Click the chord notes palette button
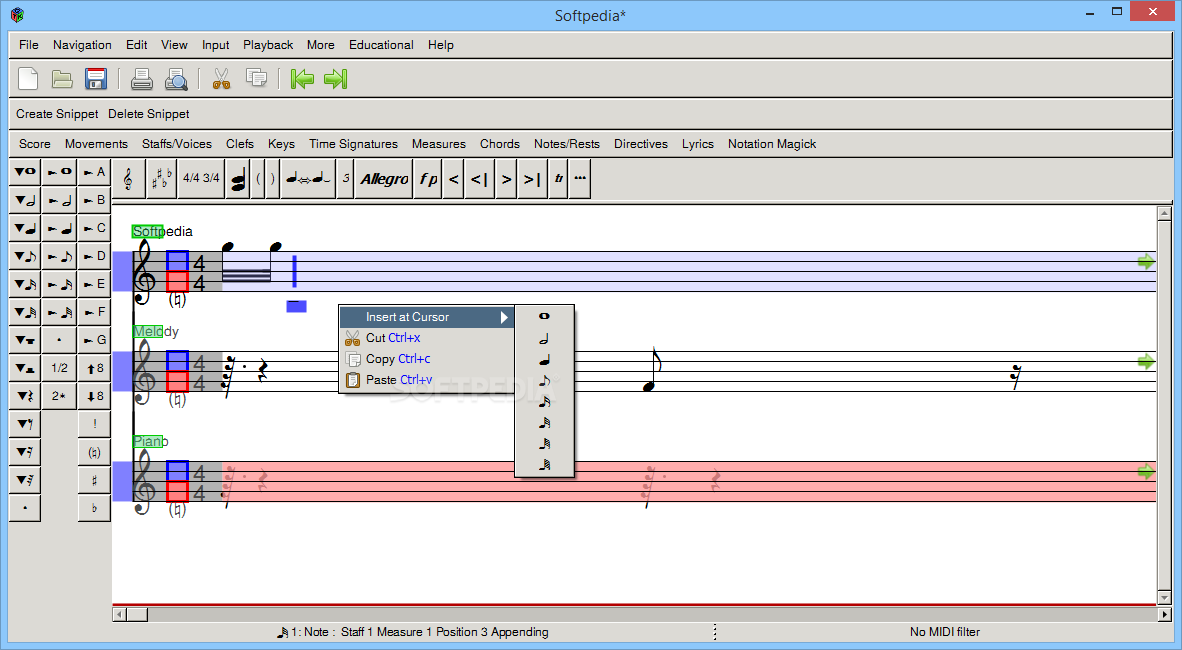Viewport: 1182px width, 650px height. [x=238, y=179]
